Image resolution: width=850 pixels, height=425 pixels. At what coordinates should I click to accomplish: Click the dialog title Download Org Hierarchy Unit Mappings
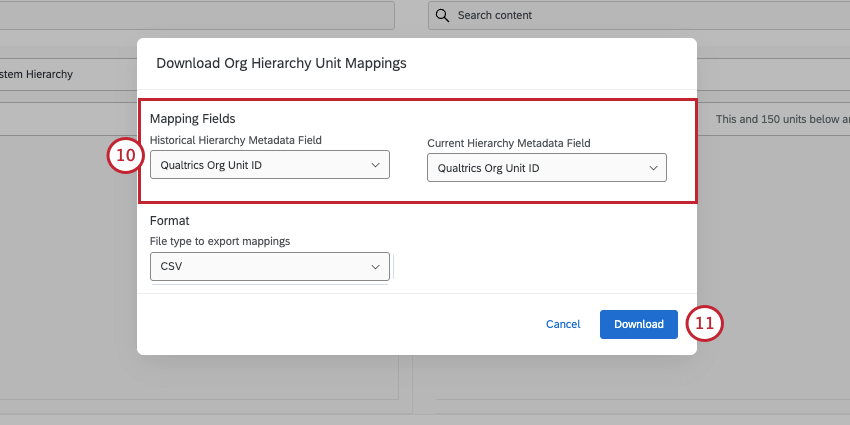[281, 63]
